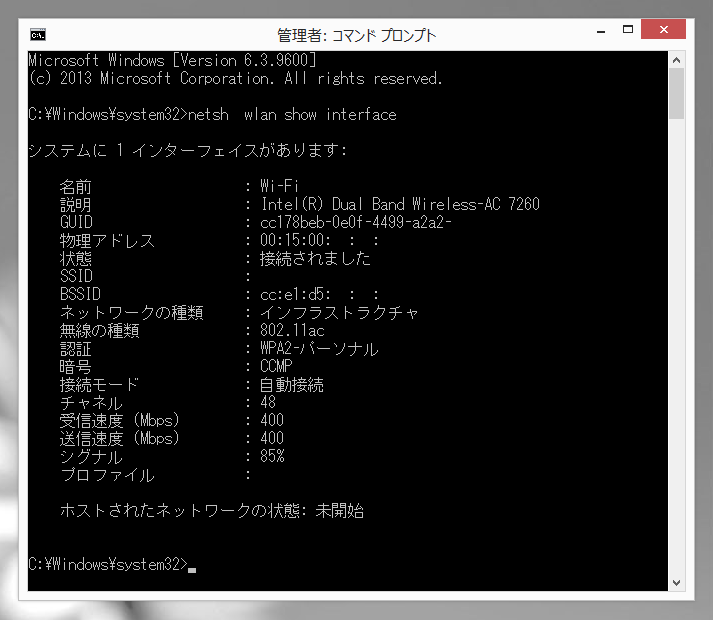Click the 状態 label

75,258
